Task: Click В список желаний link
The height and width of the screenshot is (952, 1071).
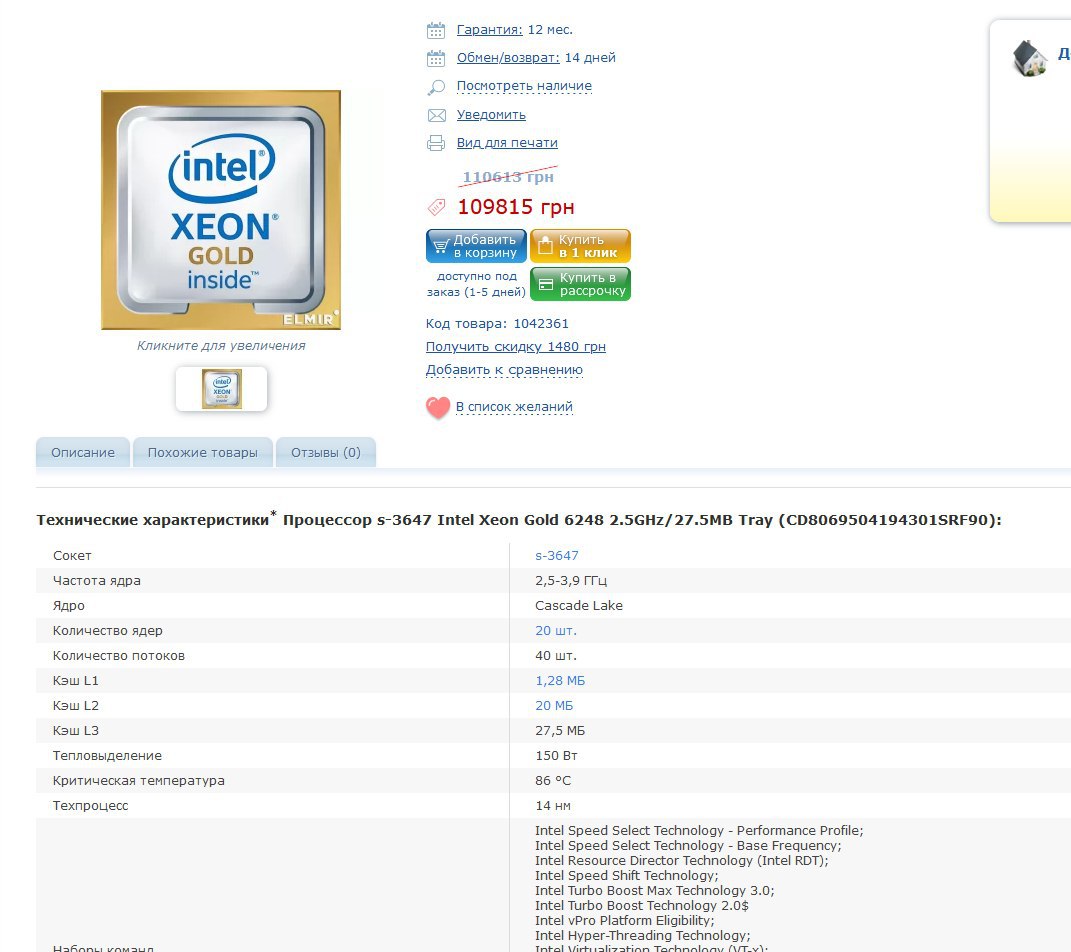Action: [514, 407]
